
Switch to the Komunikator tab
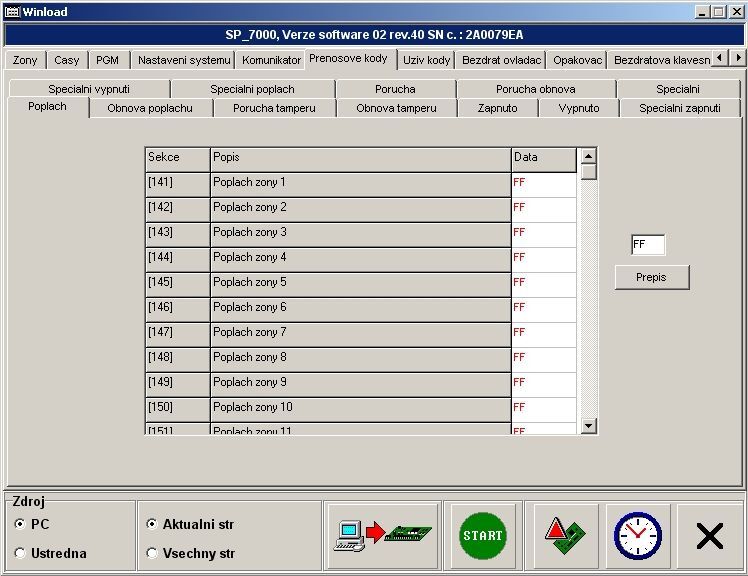point(271,60)
